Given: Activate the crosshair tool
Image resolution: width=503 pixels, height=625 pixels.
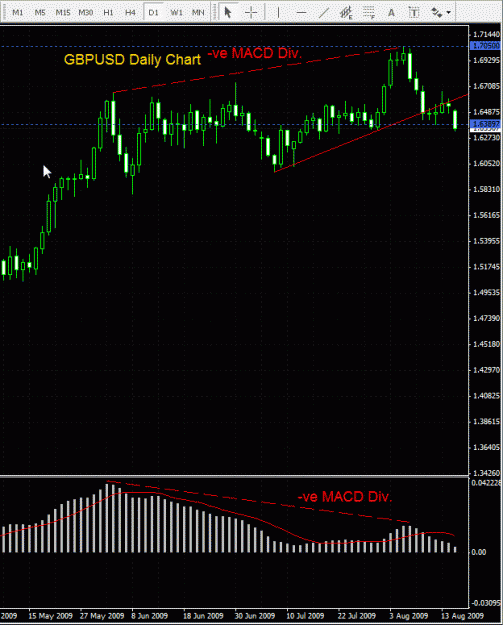Looking at the screenshot, I should coord(251,13).
